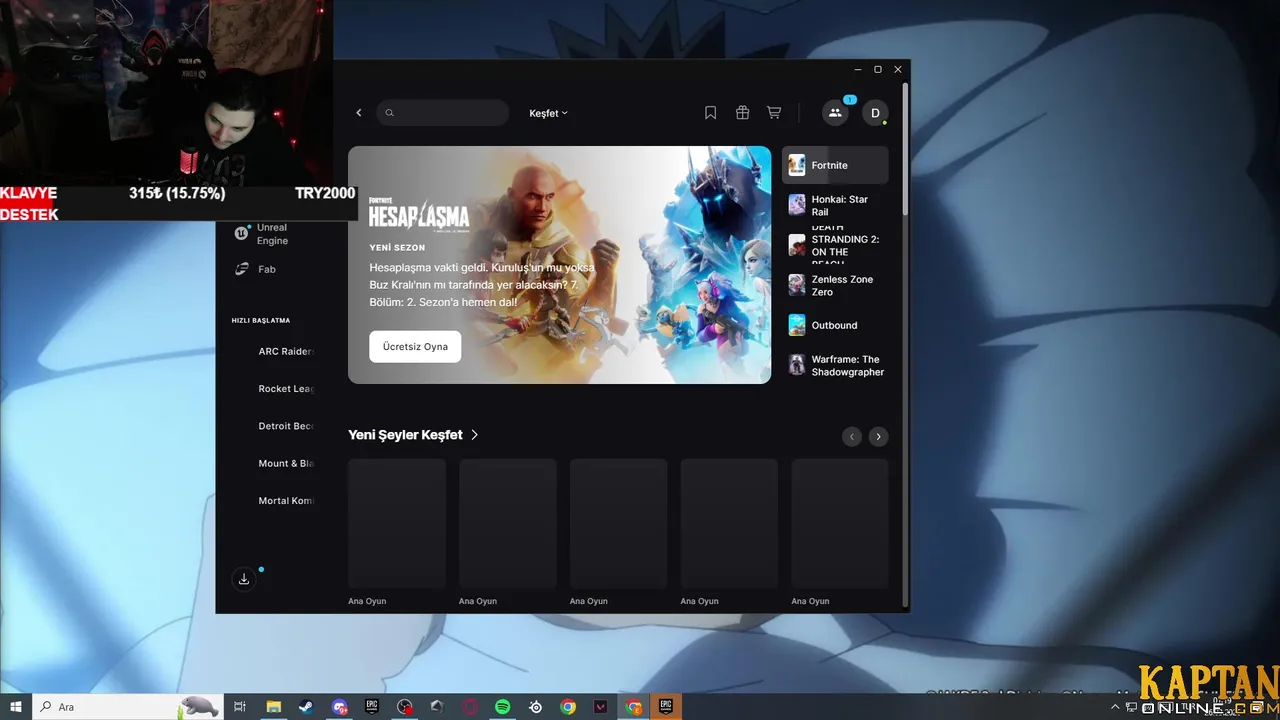Click the Ara taskbar search box

(128, 707)
